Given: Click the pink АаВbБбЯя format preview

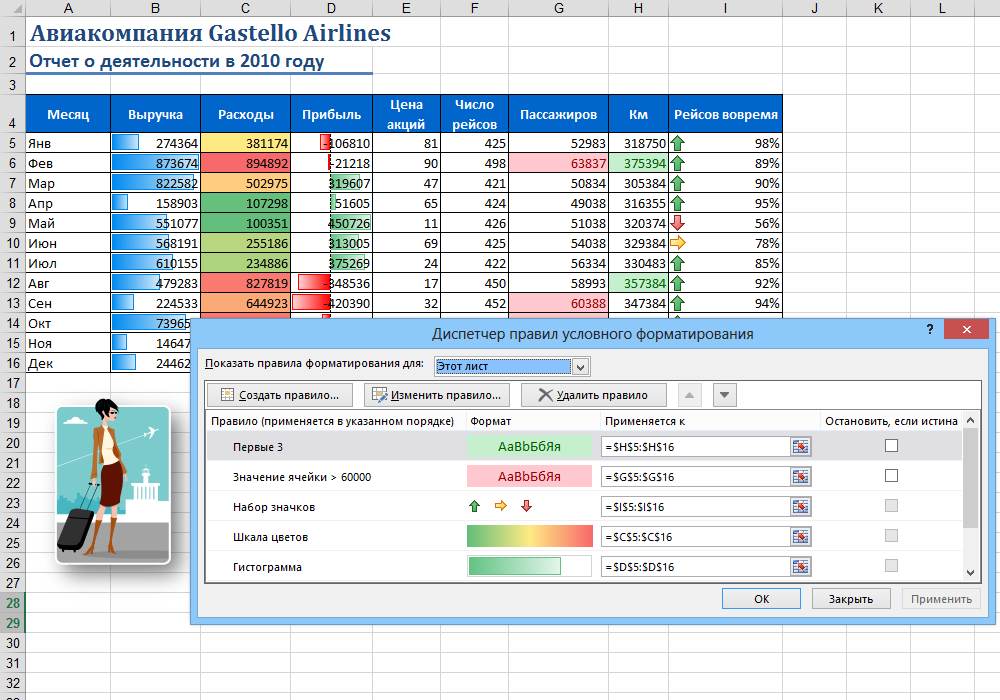Looking at the screenshot, I should [x=529, y=477].
